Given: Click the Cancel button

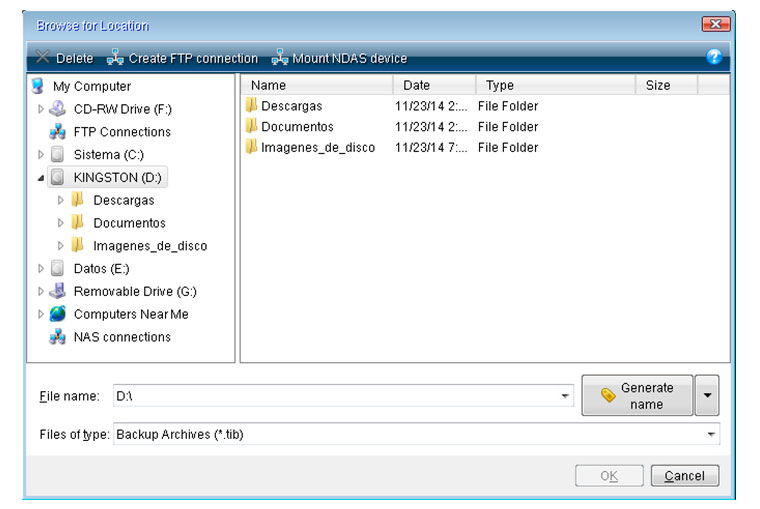Looking at the screenshot, I should [x=684, y=476].
